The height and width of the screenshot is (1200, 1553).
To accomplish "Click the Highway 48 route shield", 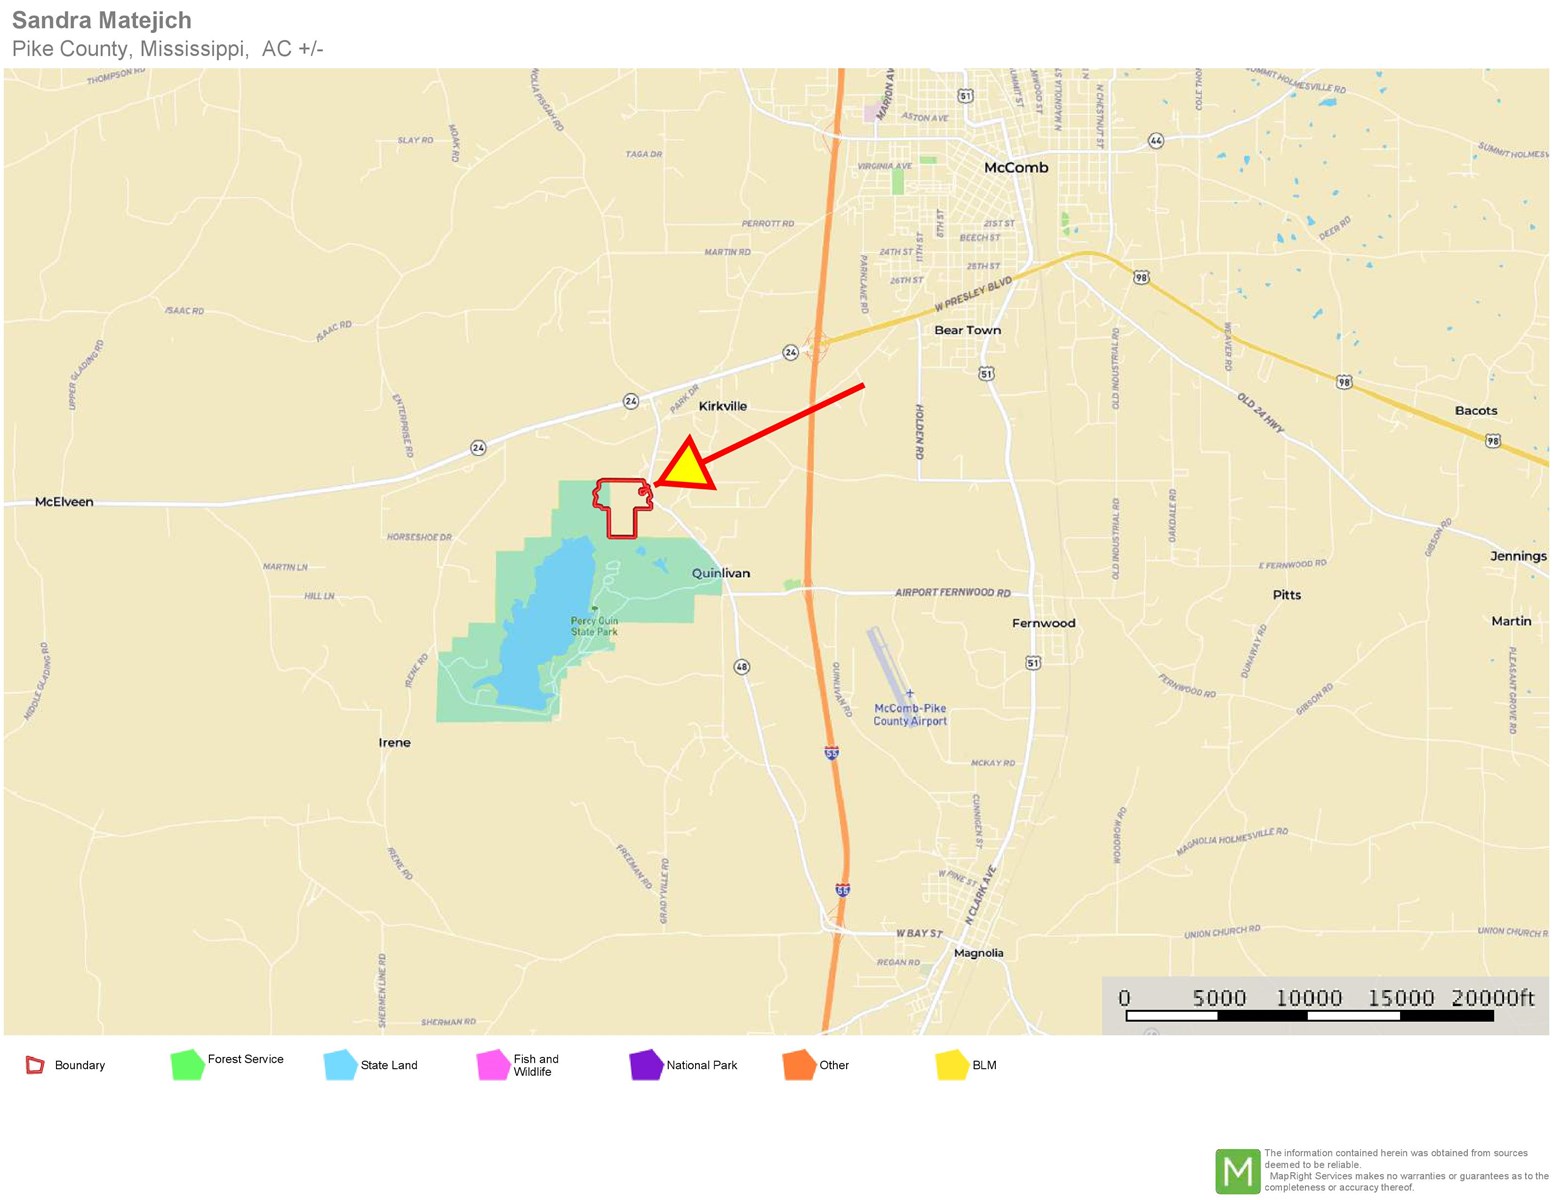I will tap(741, 667).
